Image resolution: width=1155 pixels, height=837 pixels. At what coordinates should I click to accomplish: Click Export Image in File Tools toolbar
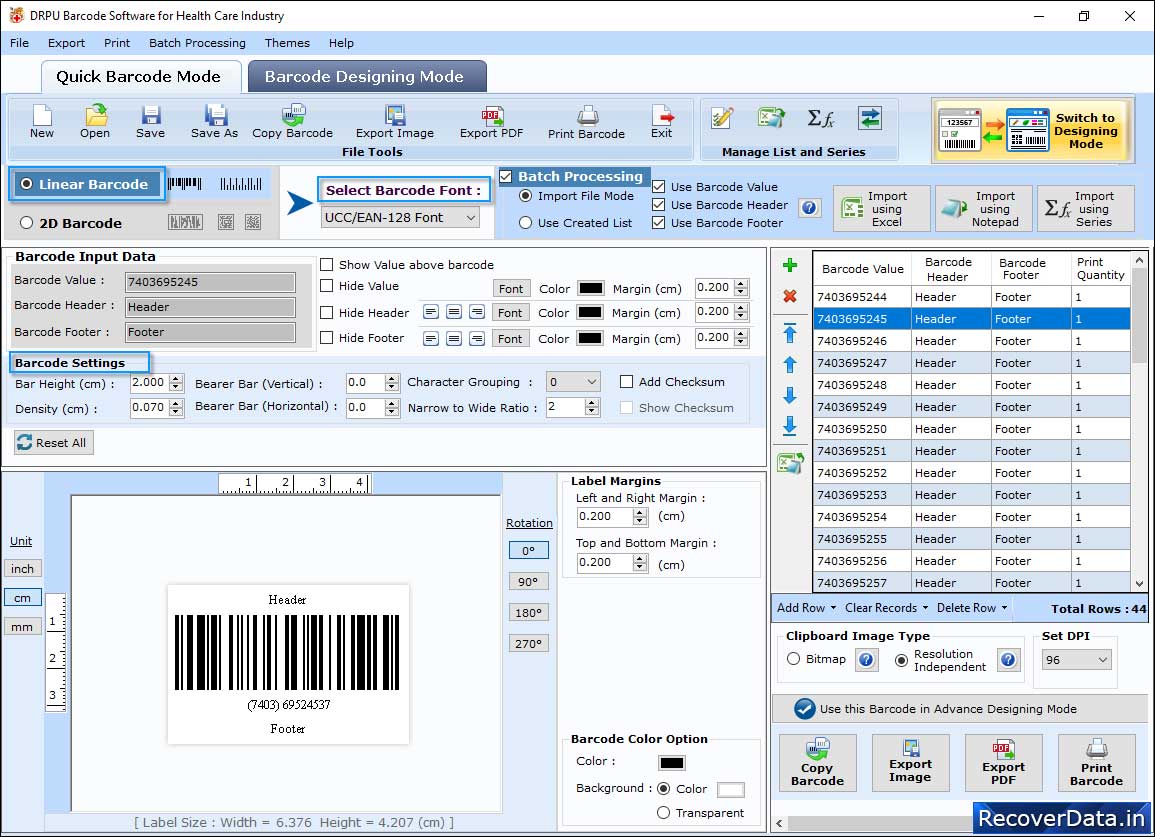(x=395, y=122)
